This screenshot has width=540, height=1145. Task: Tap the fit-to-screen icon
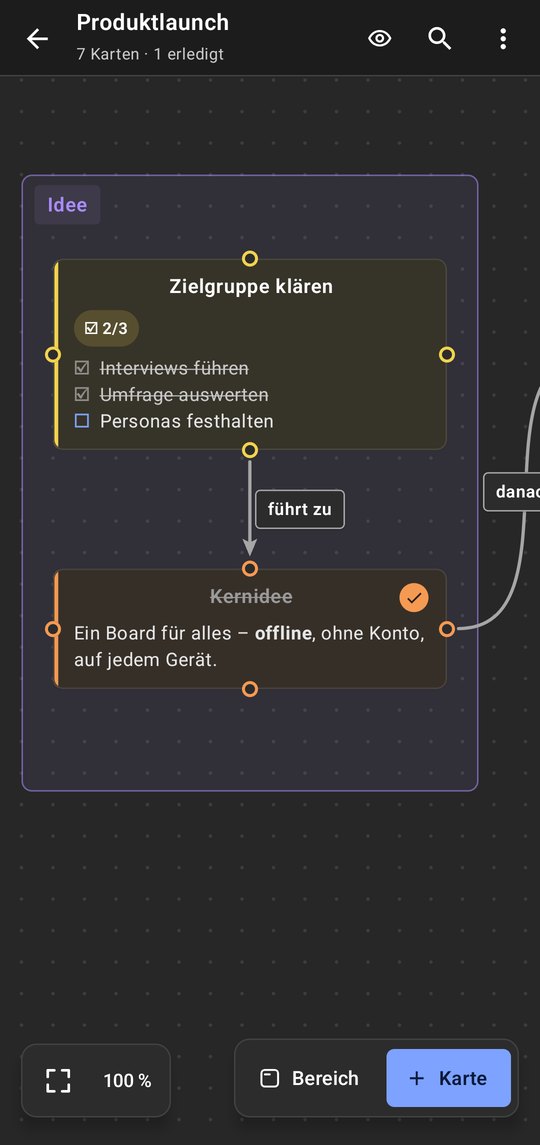[58, 1080]
